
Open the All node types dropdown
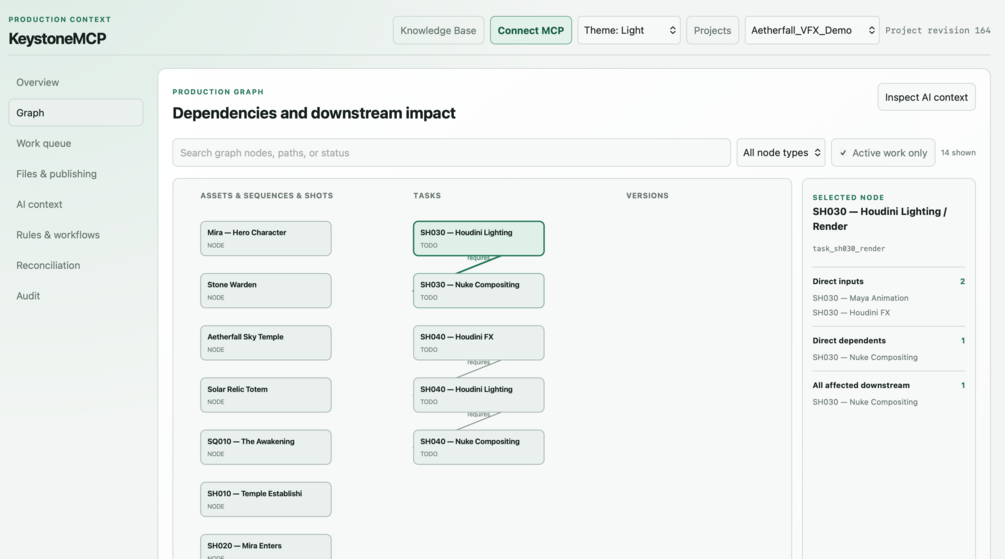(x=781, y=153)
